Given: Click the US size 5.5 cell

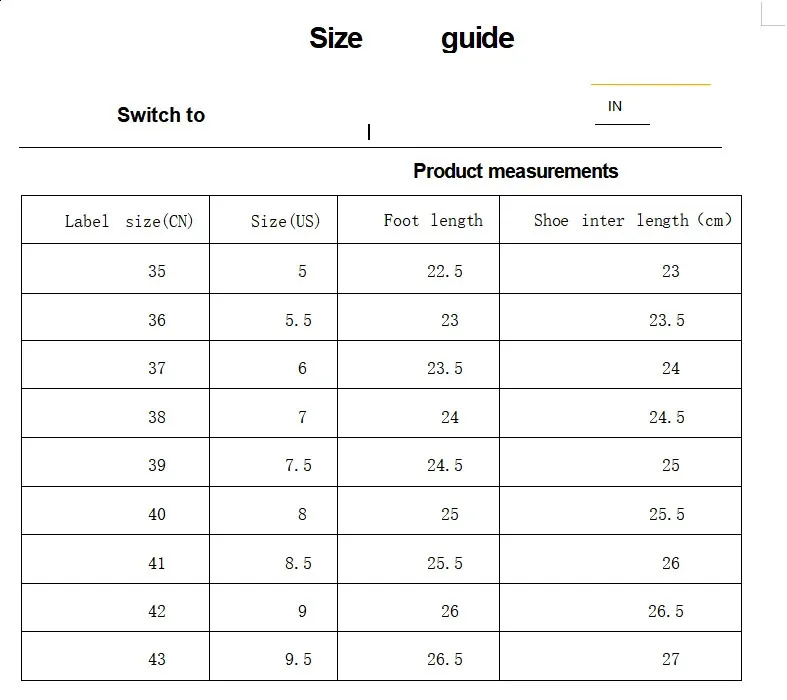Looking at the screenshot, I should 274,318.
